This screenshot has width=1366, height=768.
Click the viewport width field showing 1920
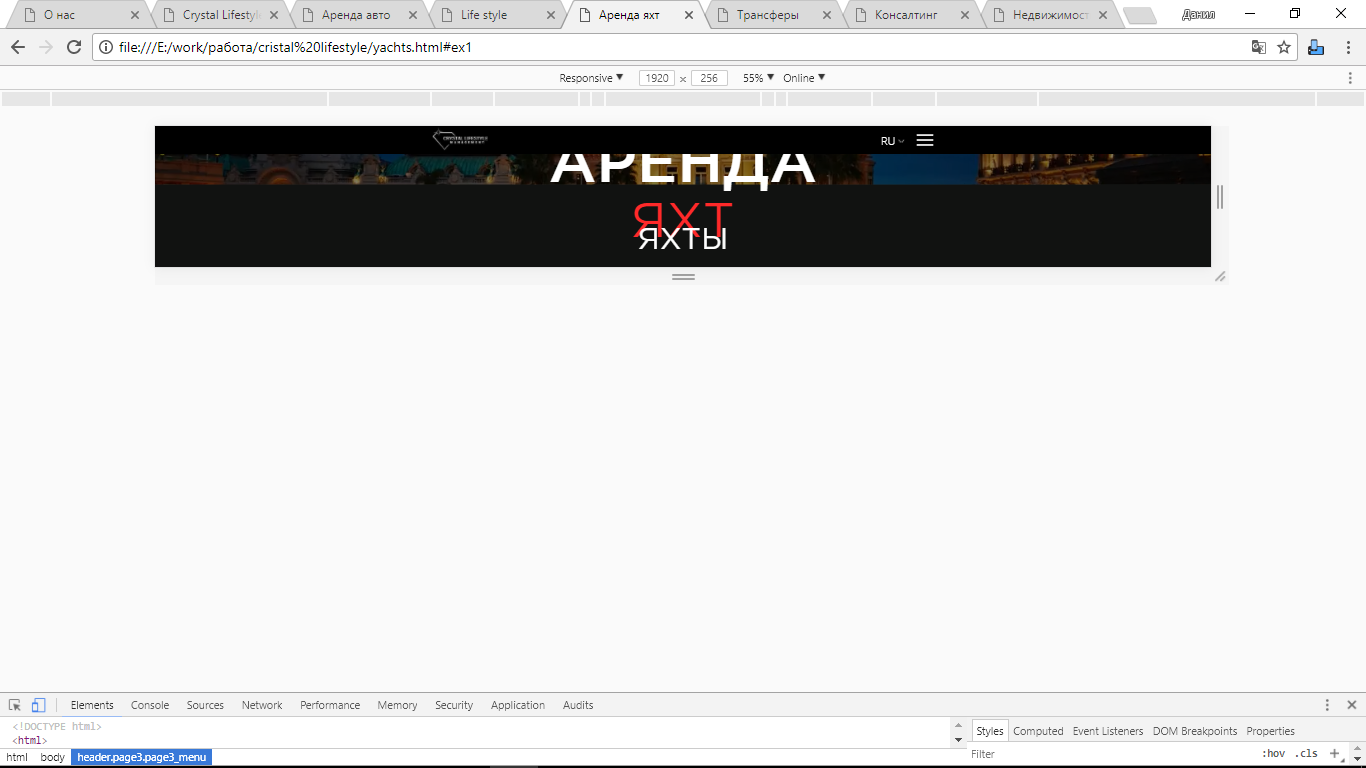(656, 78)
